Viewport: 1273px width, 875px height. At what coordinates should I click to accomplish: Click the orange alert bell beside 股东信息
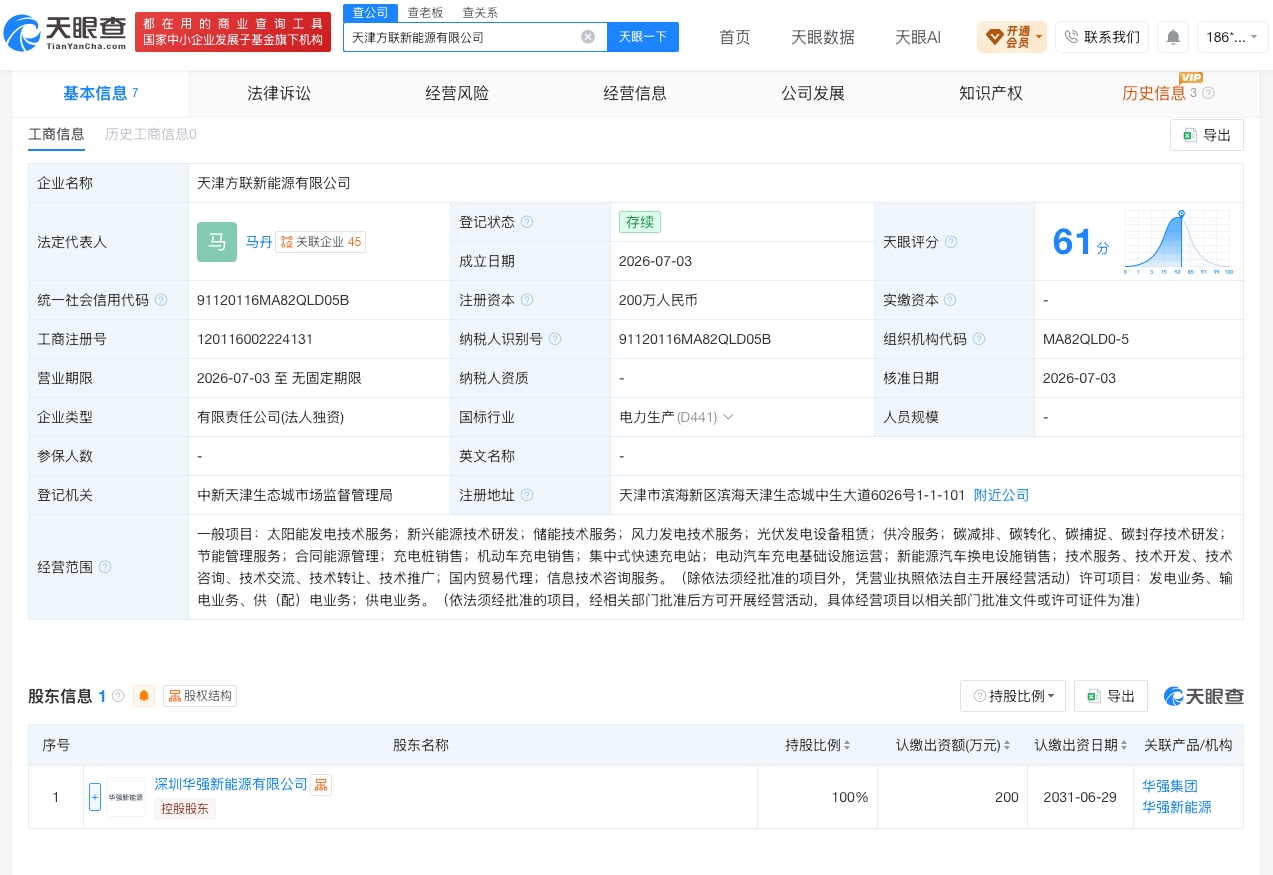click(x=144, y=696)
